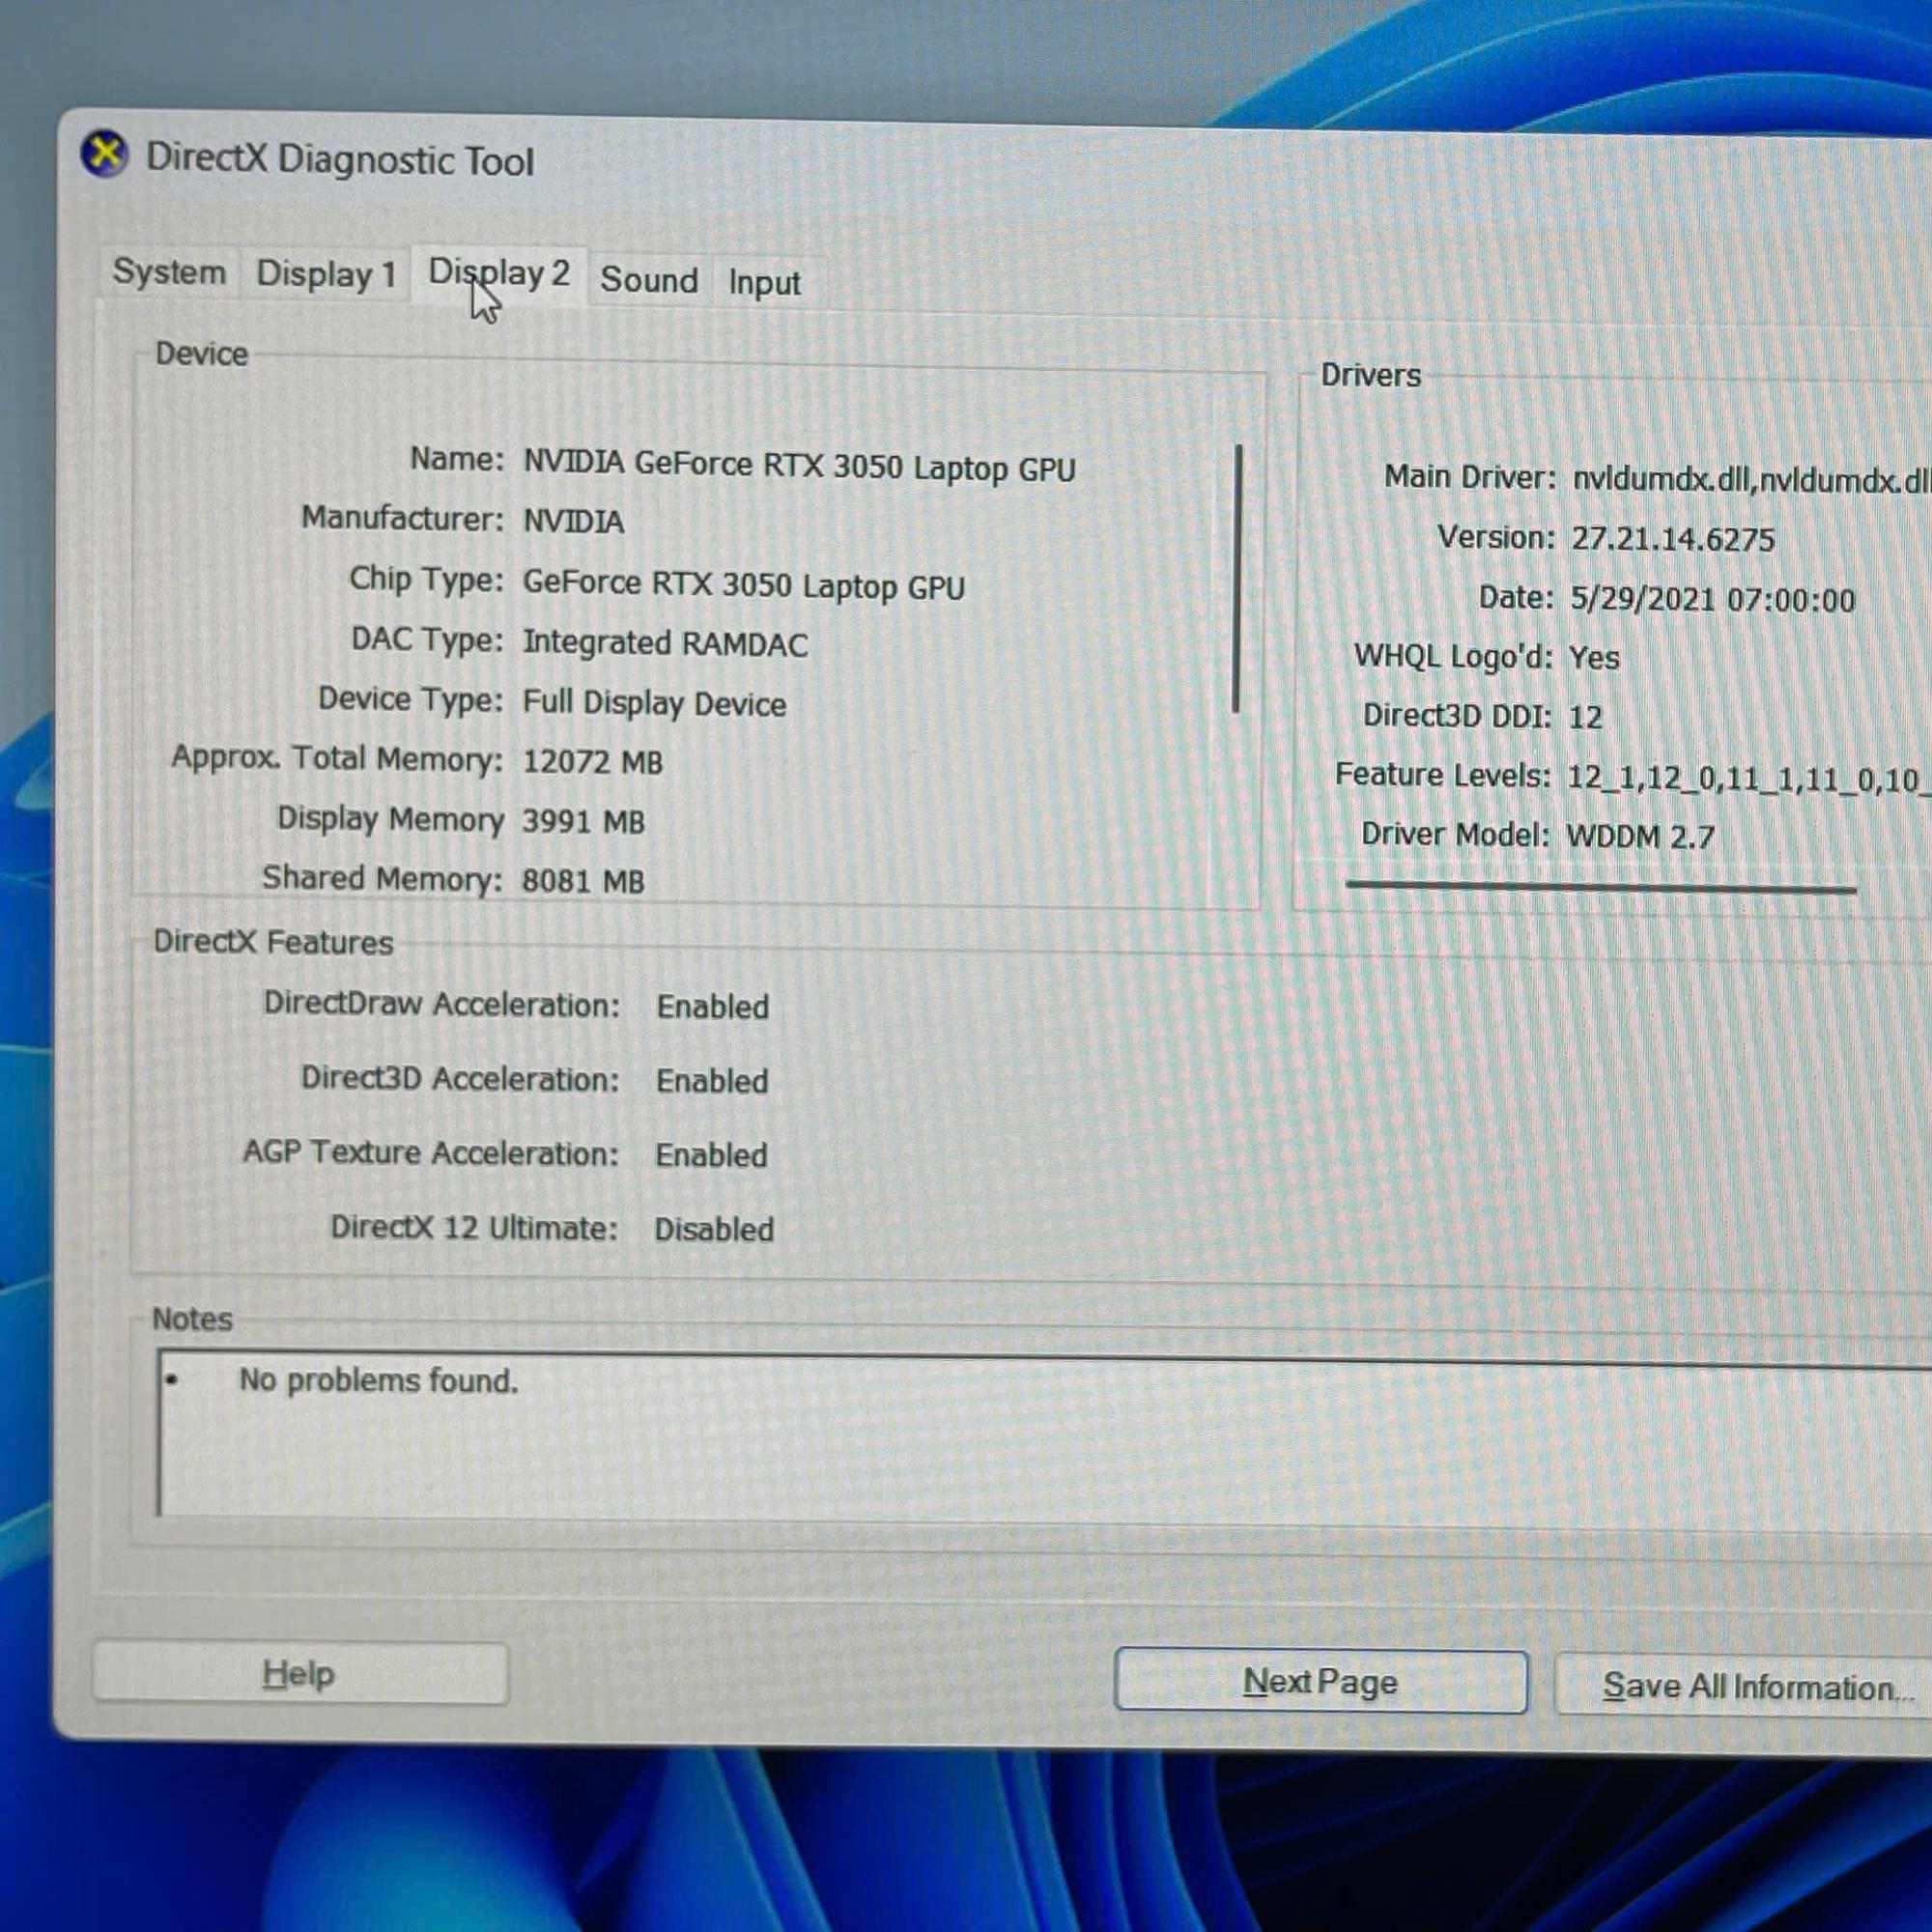Click the 'No problems found.' note
The width and height of the screenshot is (1932, 1932).
pos(378,1381)
